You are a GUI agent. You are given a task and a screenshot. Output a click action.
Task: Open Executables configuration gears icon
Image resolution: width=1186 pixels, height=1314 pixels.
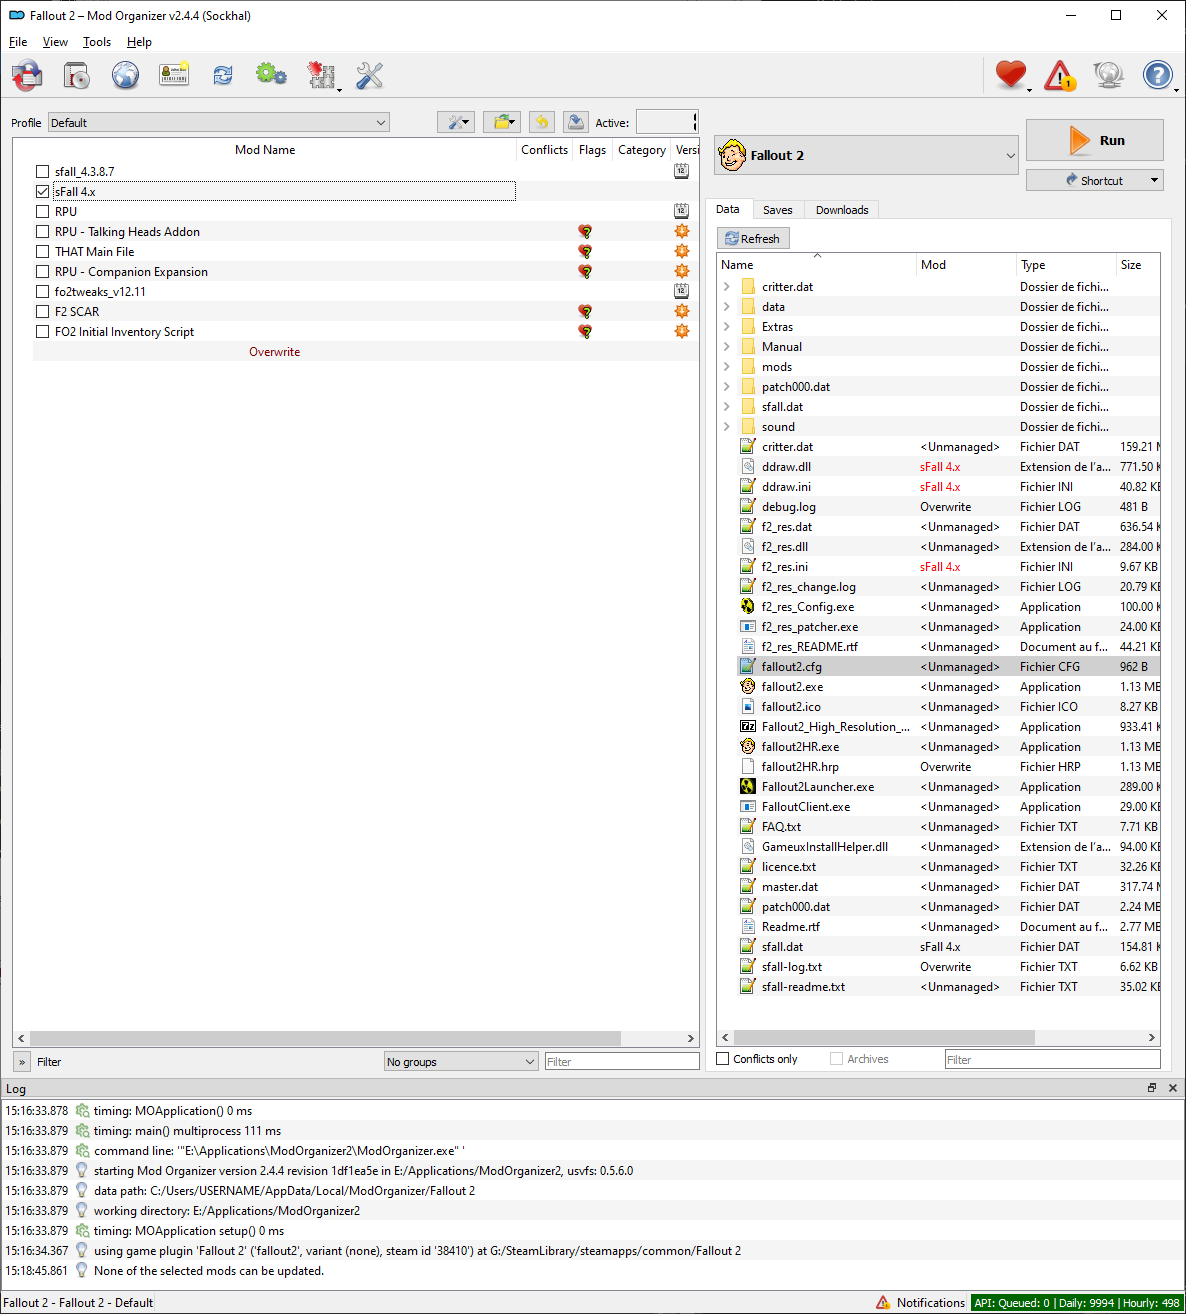(271, 75)
